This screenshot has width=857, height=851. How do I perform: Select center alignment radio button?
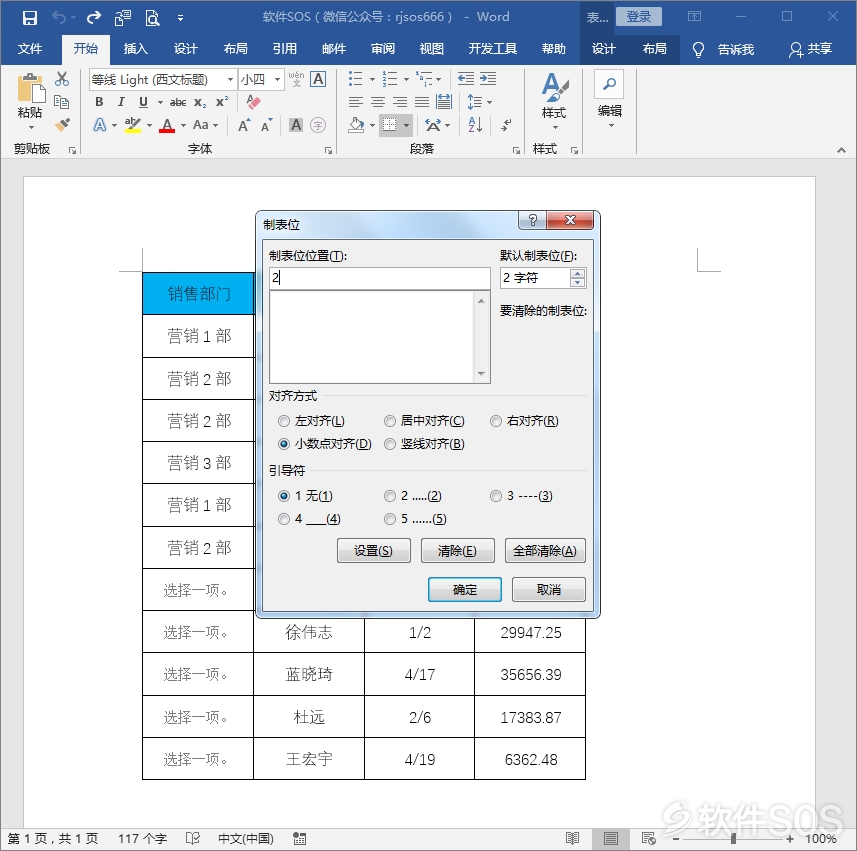(x=390, y=421)
